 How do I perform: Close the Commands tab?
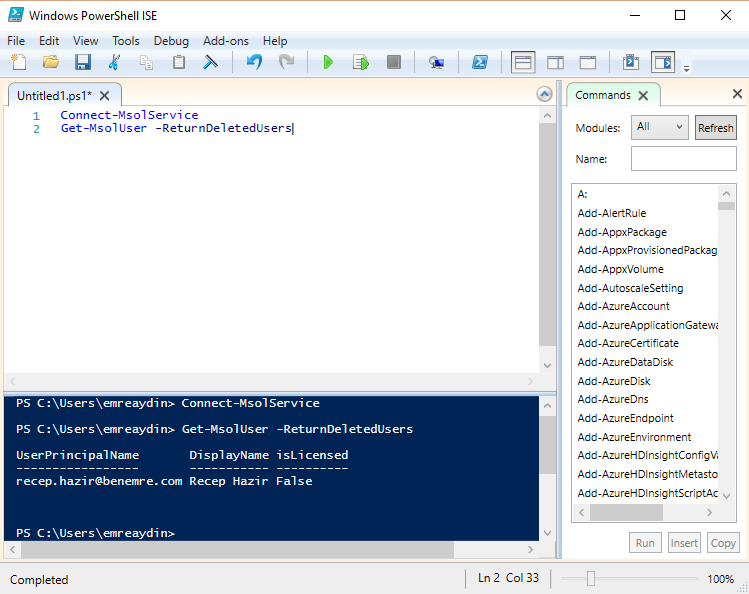pos(643,95)
